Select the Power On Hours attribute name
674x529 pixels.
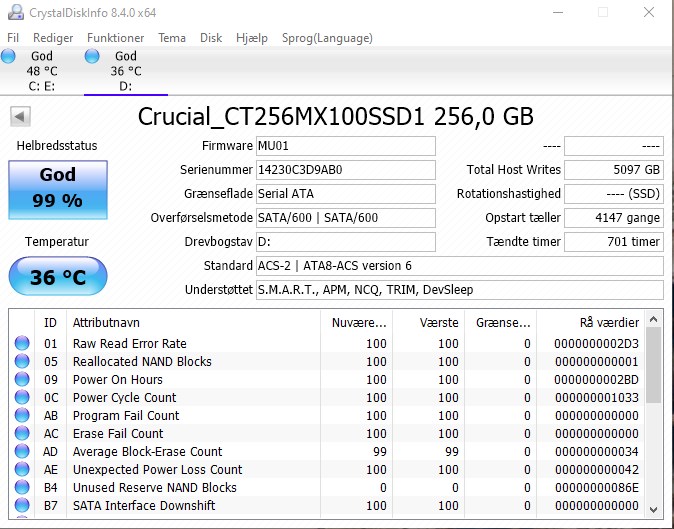117,380
